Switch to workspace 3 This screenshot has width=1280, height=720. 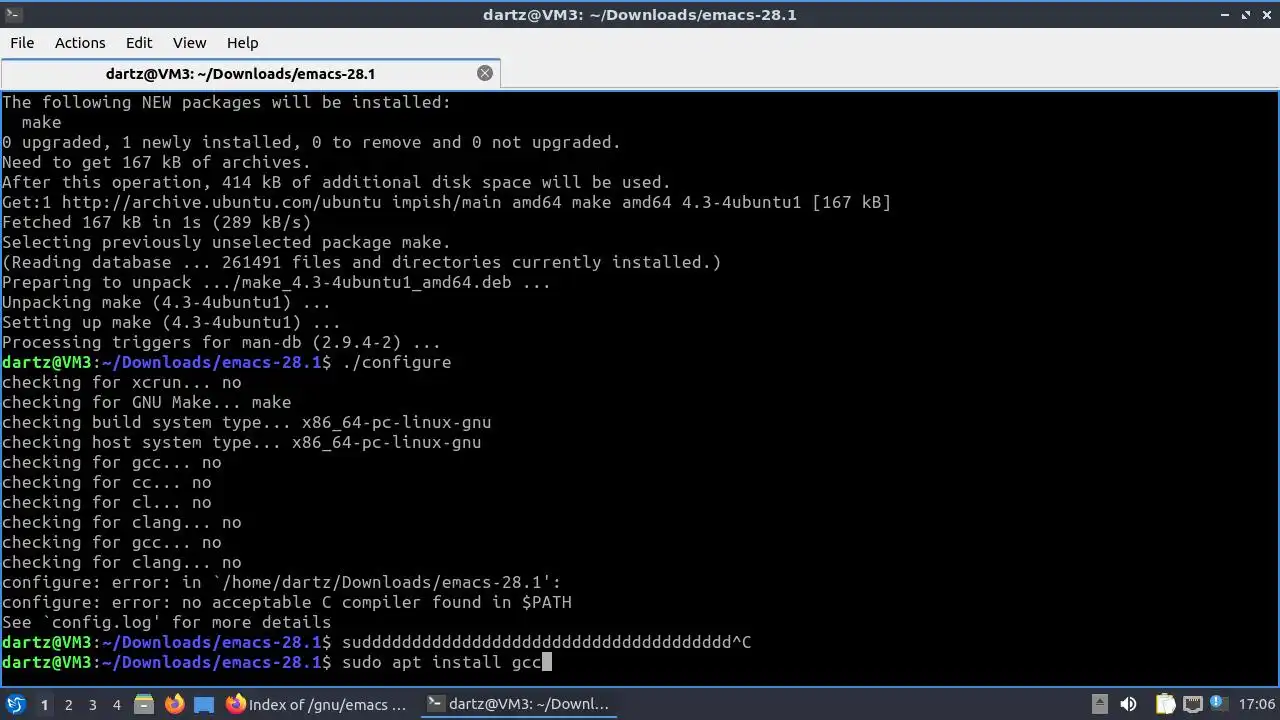(92, 704)
